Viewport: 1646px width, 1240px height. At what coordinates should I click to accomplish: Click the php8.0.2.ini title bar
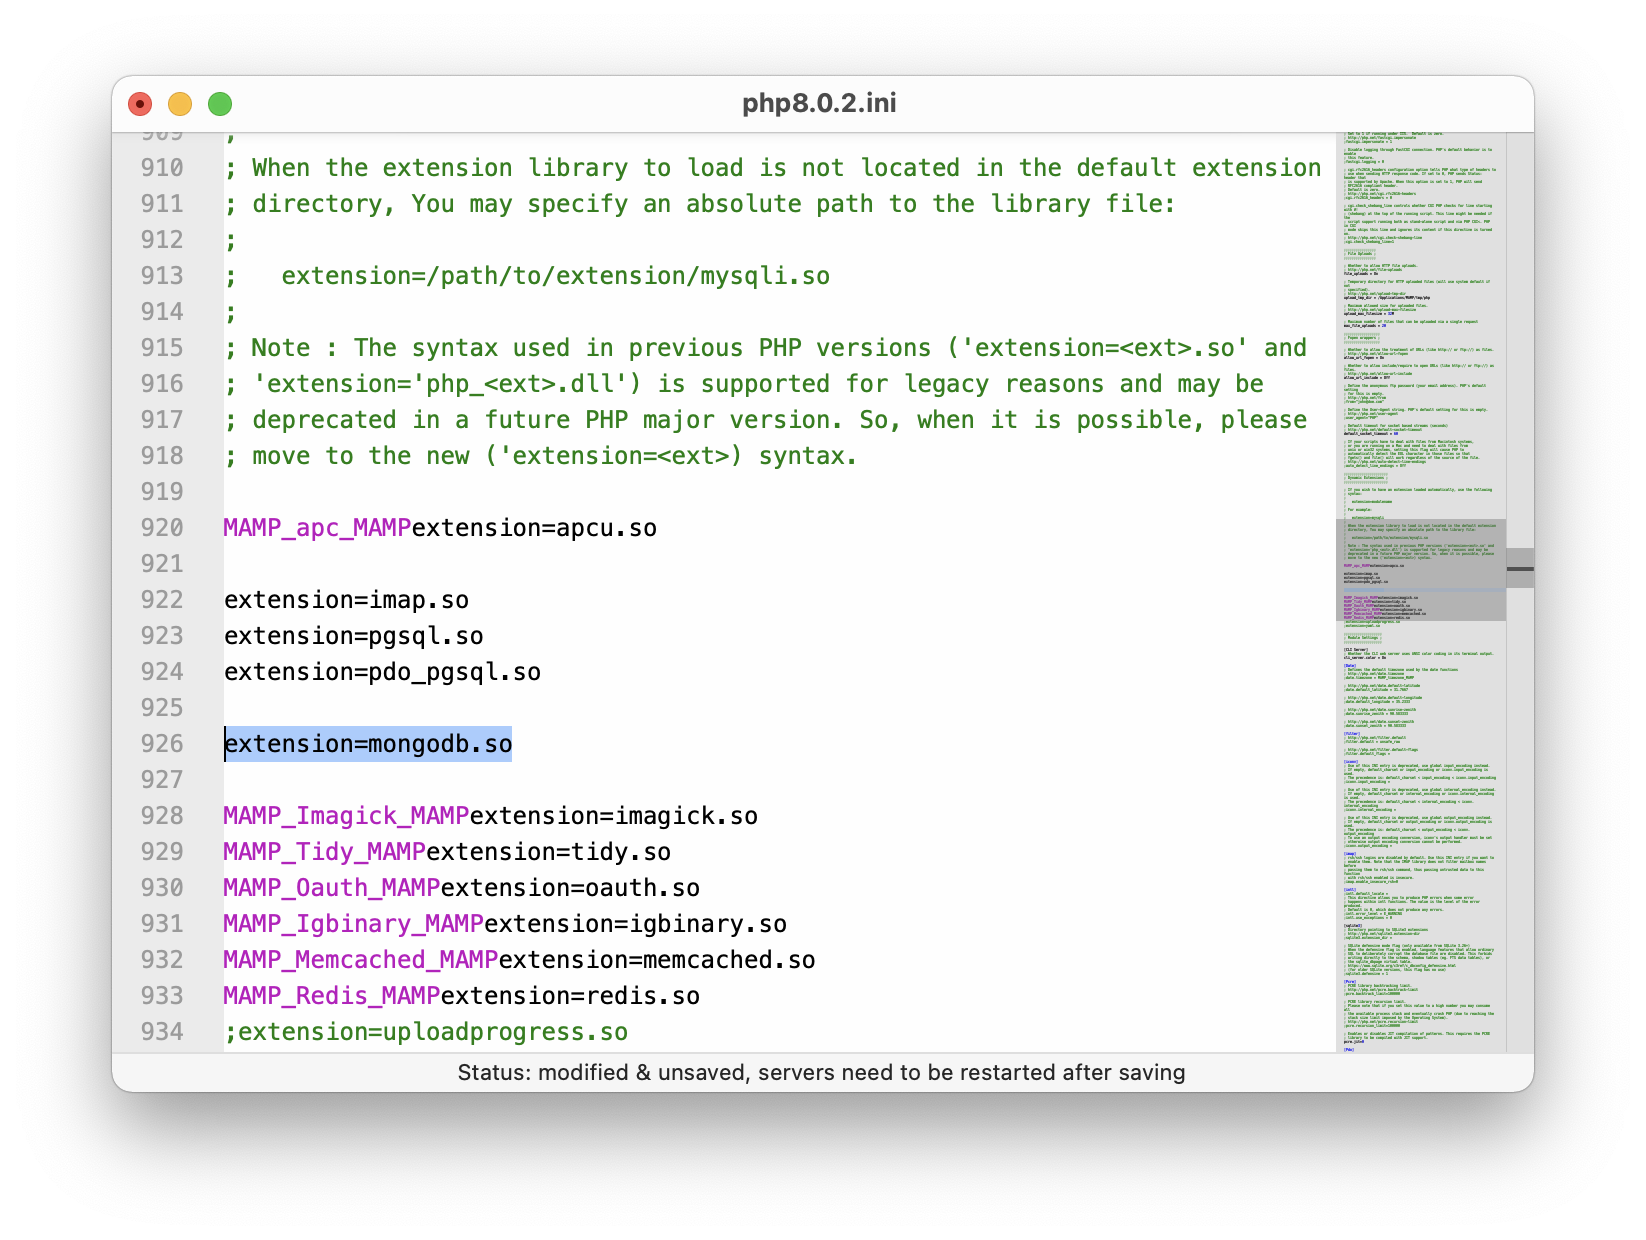820,102
